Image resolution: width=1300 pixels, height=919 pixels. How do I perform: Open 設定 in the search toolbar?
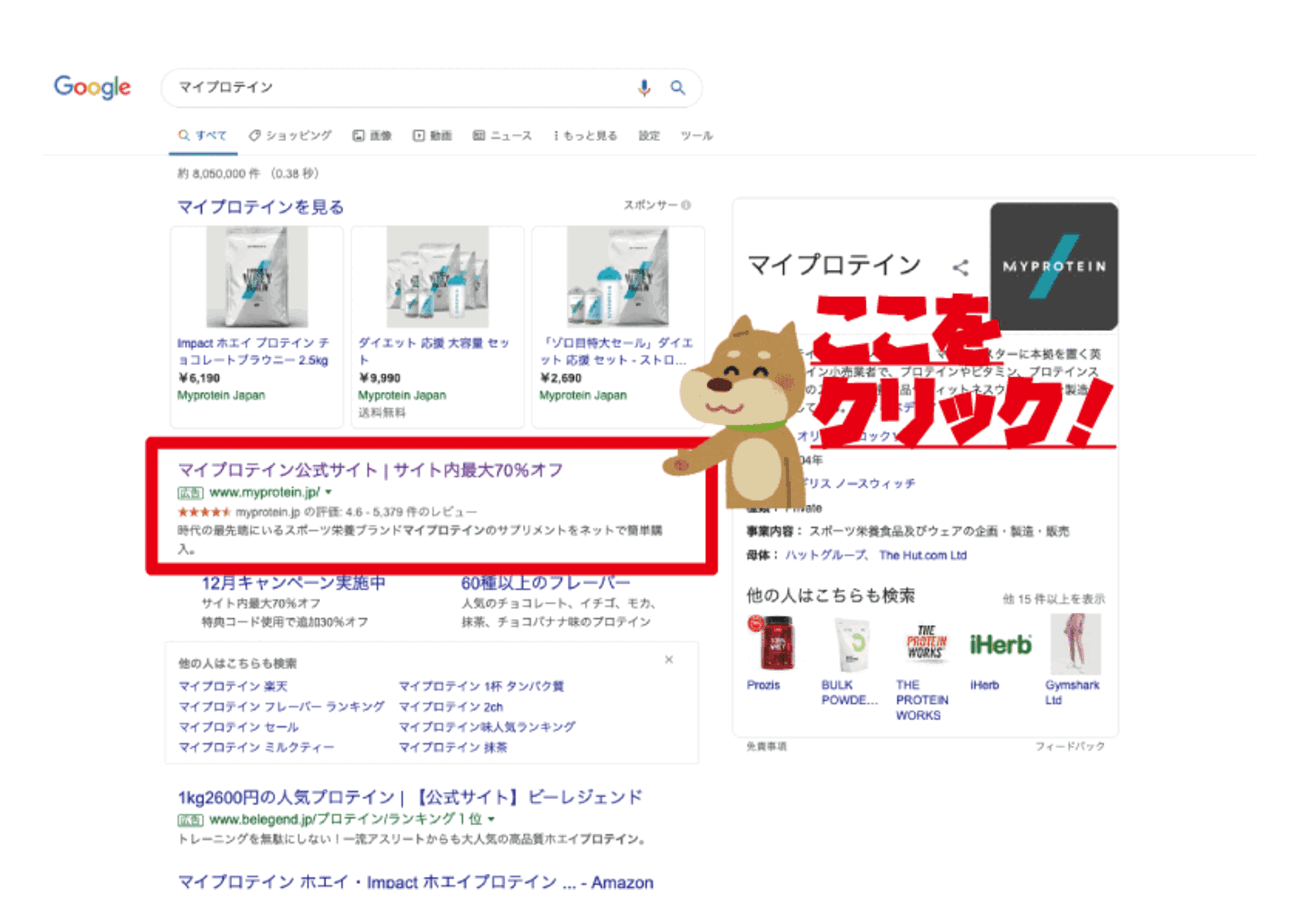click(x=649, y=136)
